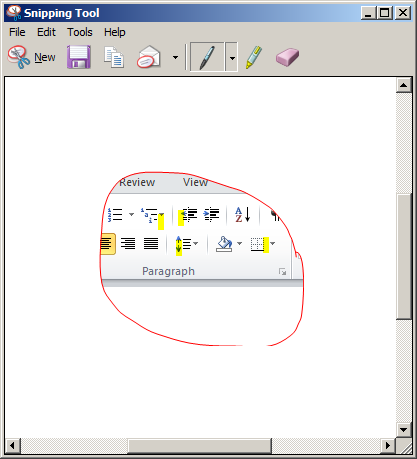Click Borders icon in snip
This screenshot has width=417, height=459.
click(259, 244)
